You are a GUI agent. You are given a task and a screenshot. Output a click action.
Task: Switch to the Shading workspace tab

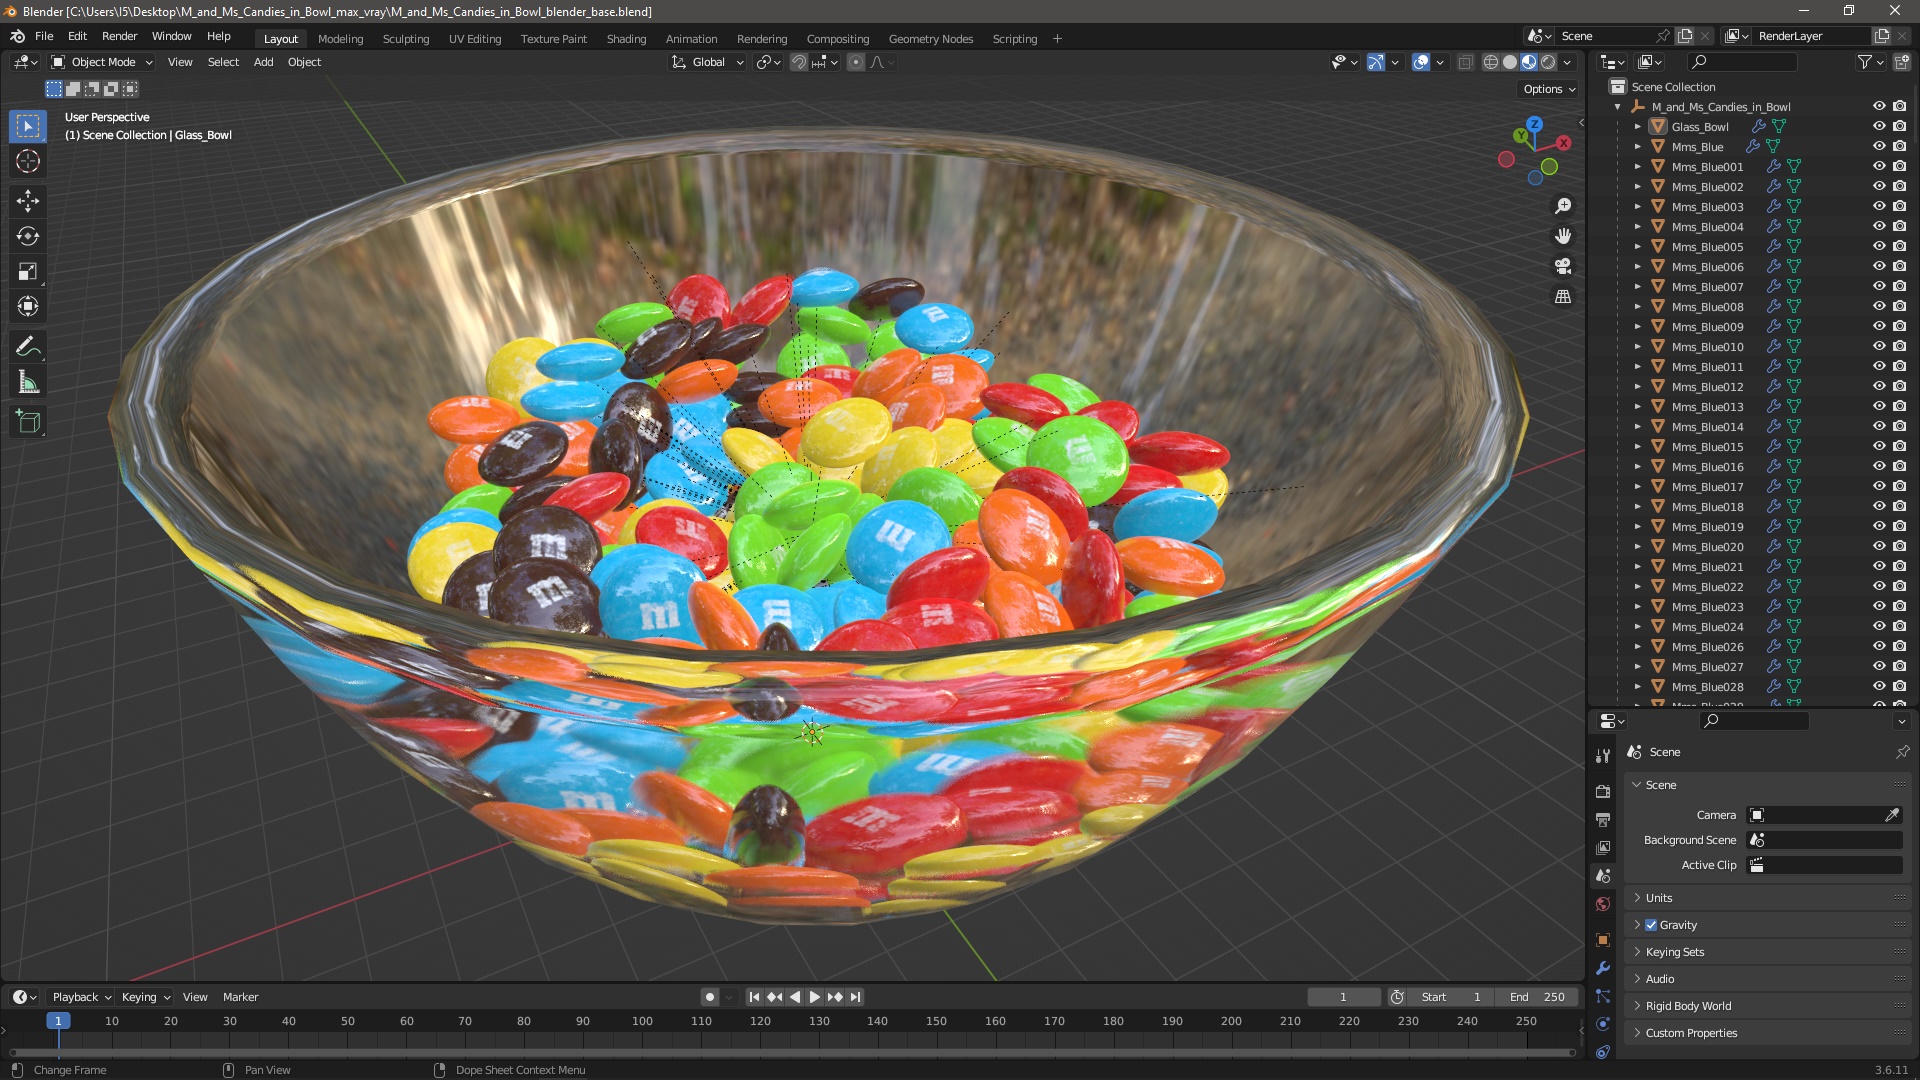pyautogui.click(x=626, y=39)
